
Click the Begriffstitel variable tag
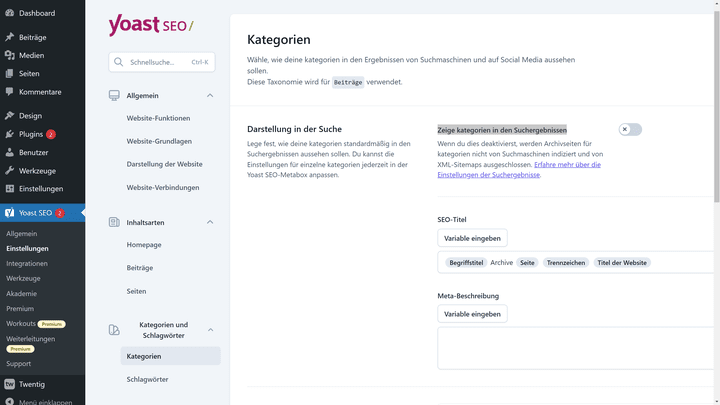[466, 263]
